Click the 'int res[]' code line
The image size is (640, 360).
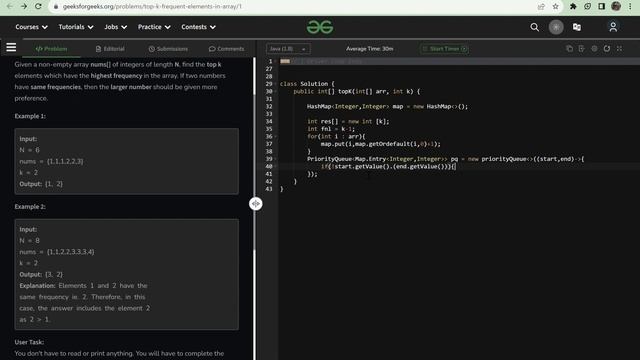[348, 121]
